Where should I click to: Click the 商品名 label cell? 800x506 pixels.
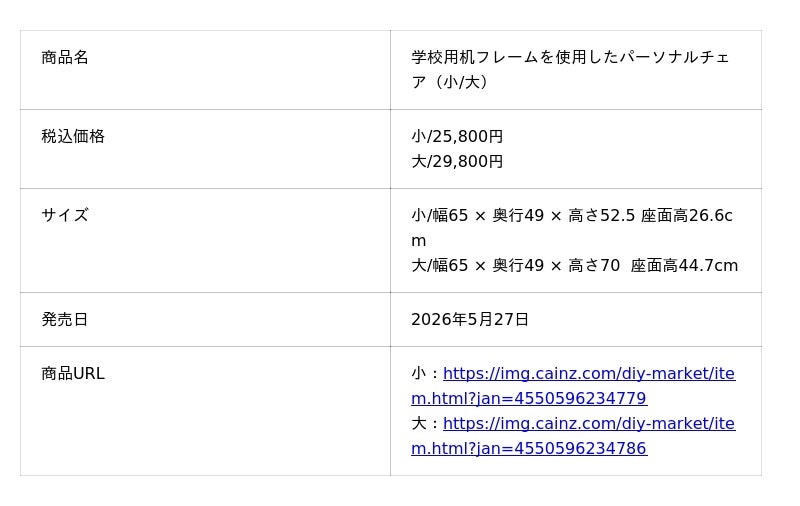[x=205, y=70]
